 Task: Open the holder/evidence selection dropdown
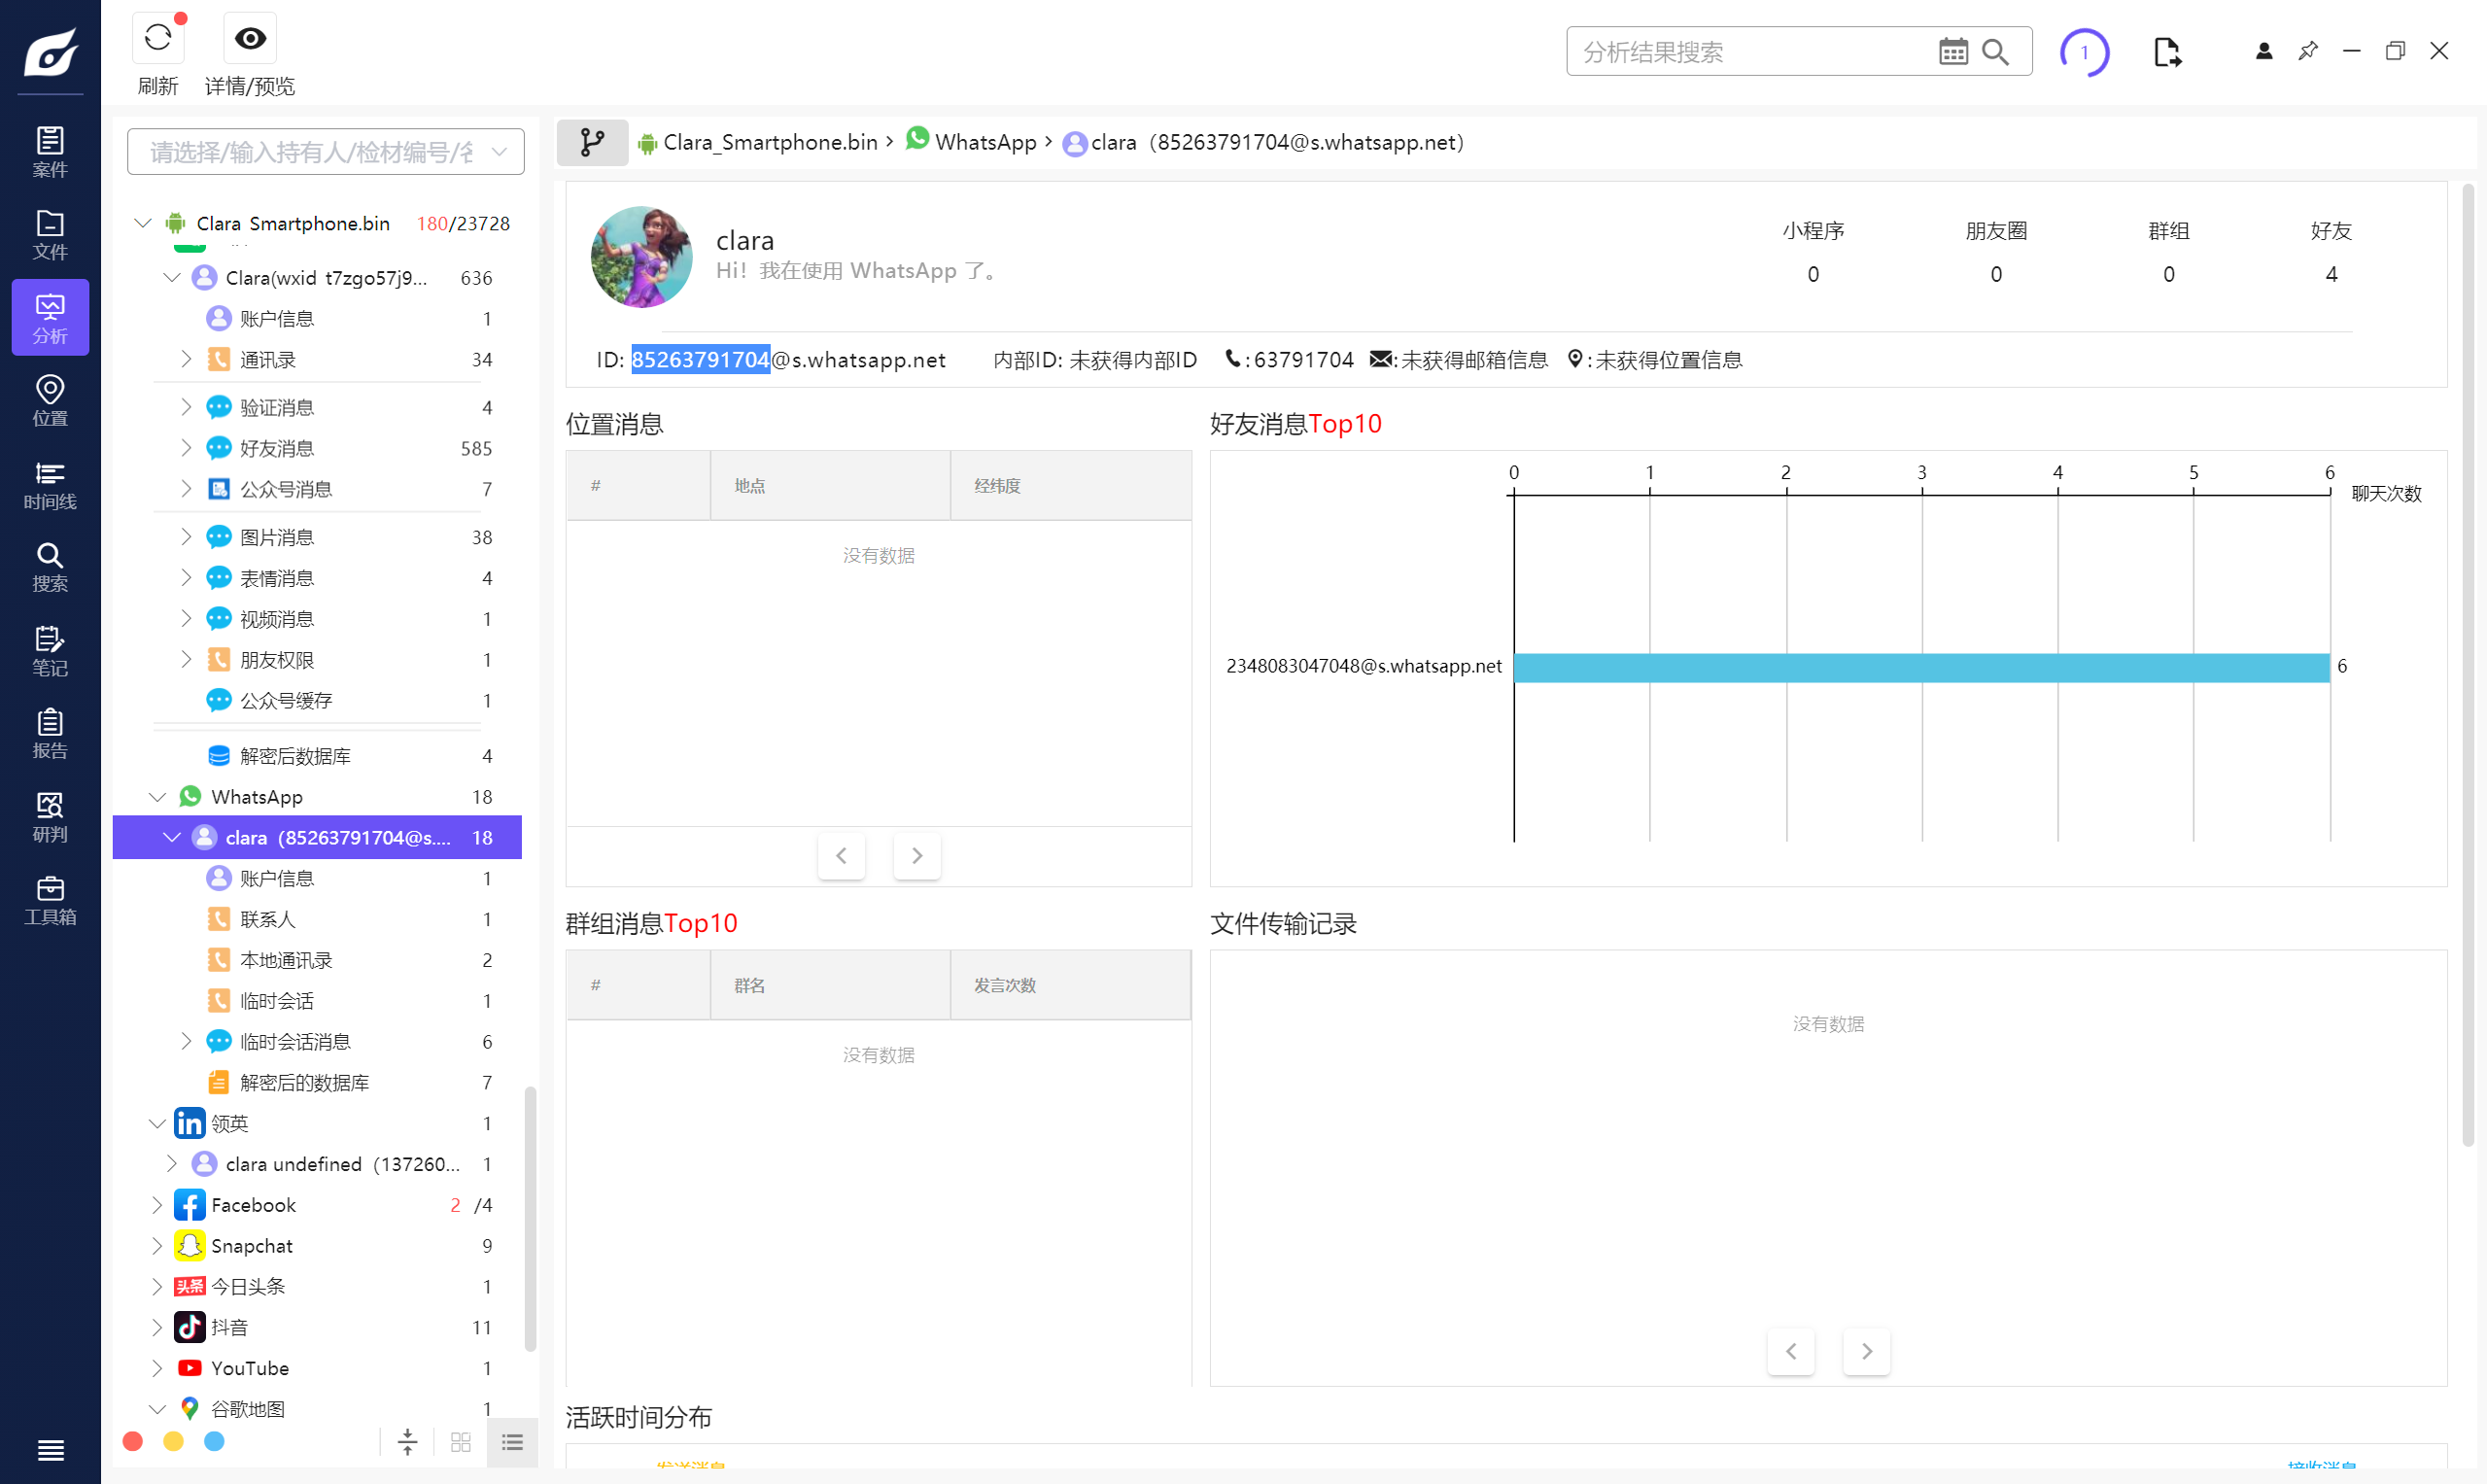[325, 152]
